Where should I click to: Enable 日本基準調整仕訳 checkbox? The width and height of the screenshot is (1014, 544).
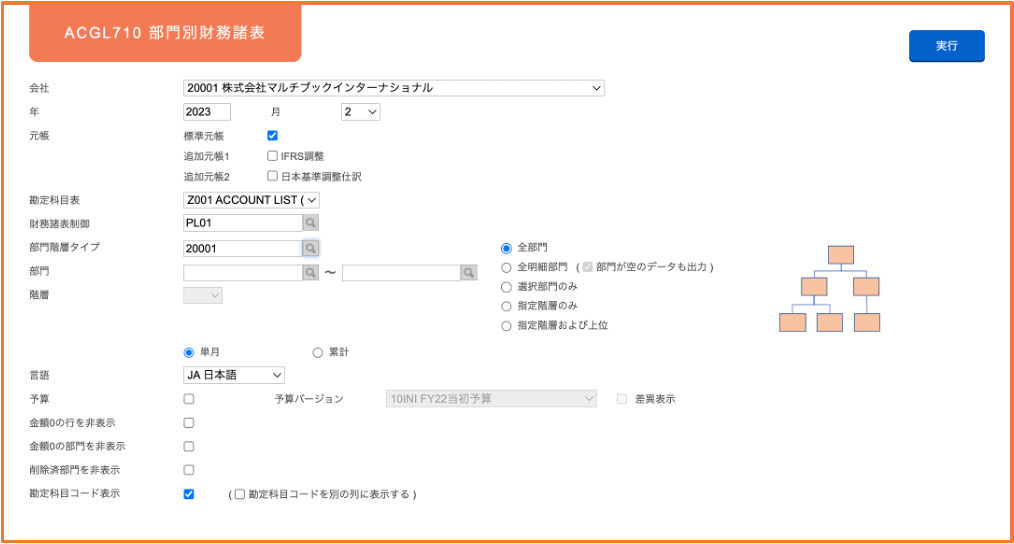pos(272,176)
